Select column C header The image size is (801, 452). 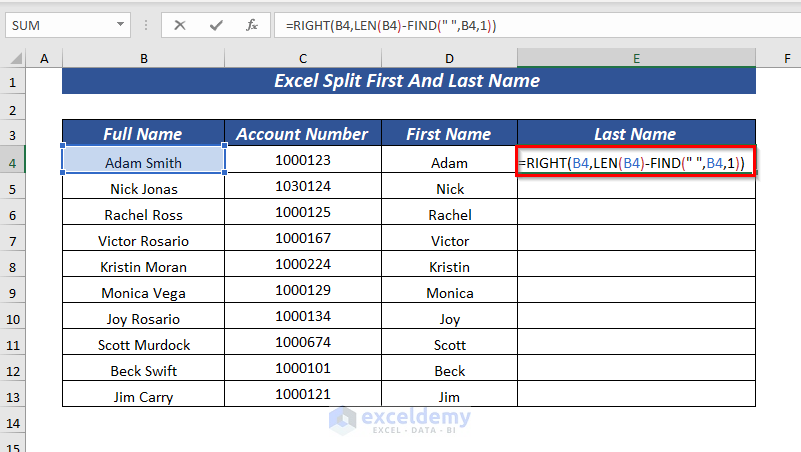point(301,60)
